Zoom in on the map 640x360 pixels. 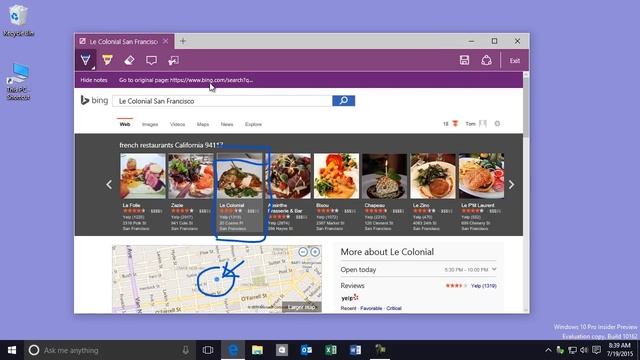[x=315, y=252]
